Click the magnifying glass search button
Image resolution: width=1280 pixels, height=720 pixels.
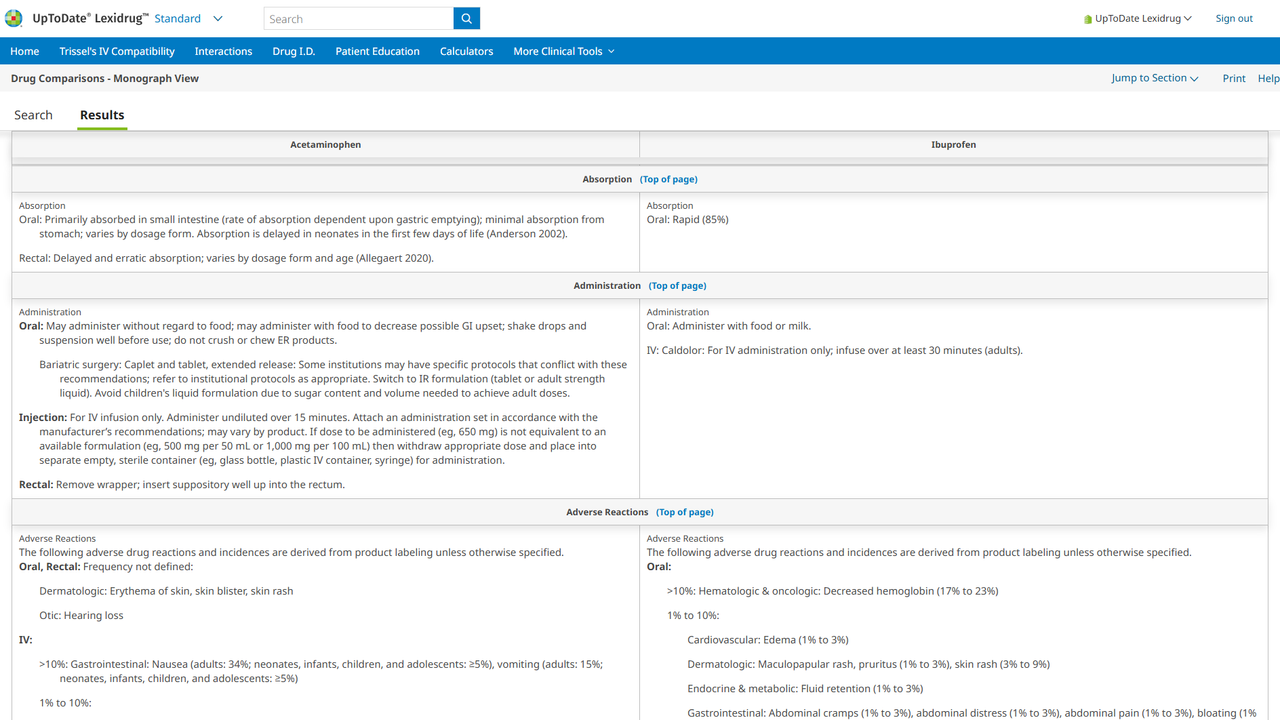[x=466, y=18]
